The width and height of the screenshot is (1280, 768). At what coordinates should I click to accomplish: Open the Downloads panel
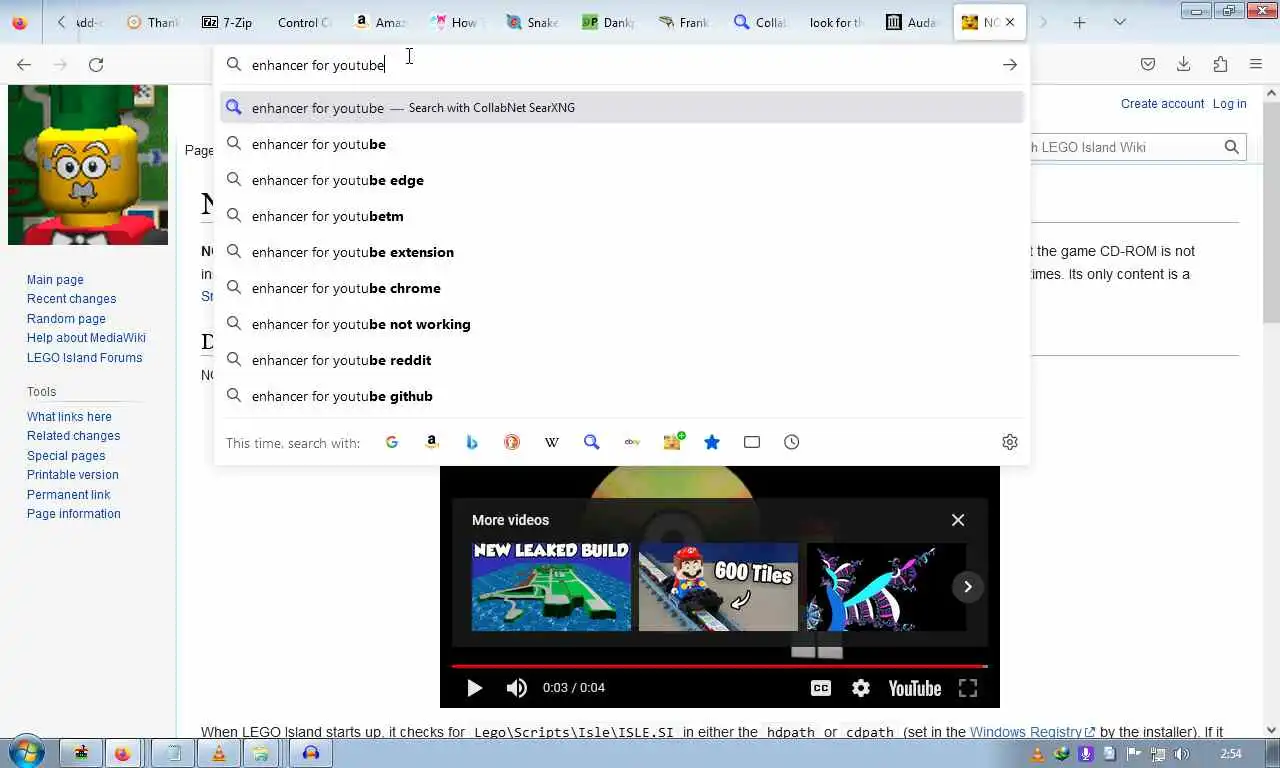(1184, 65)
